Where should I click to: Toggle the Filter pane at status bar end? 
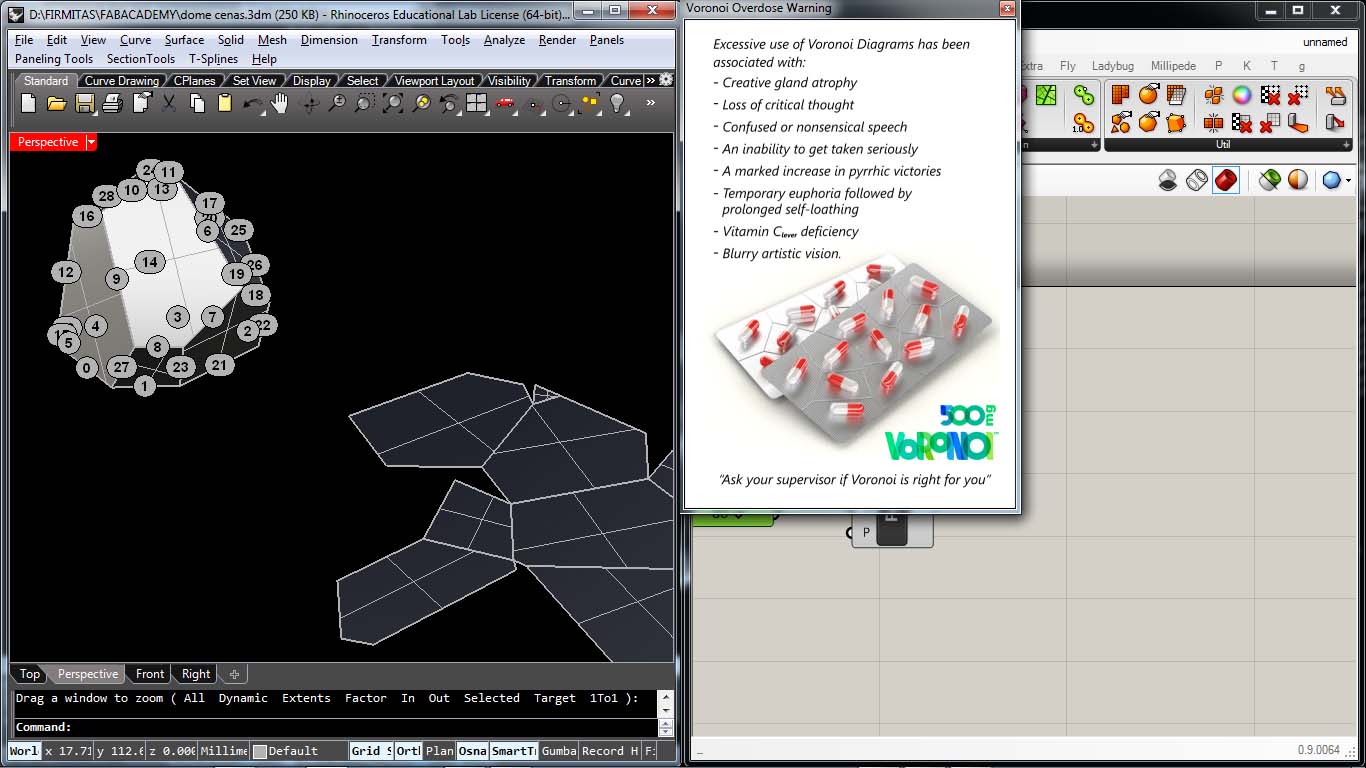(649, 751)
